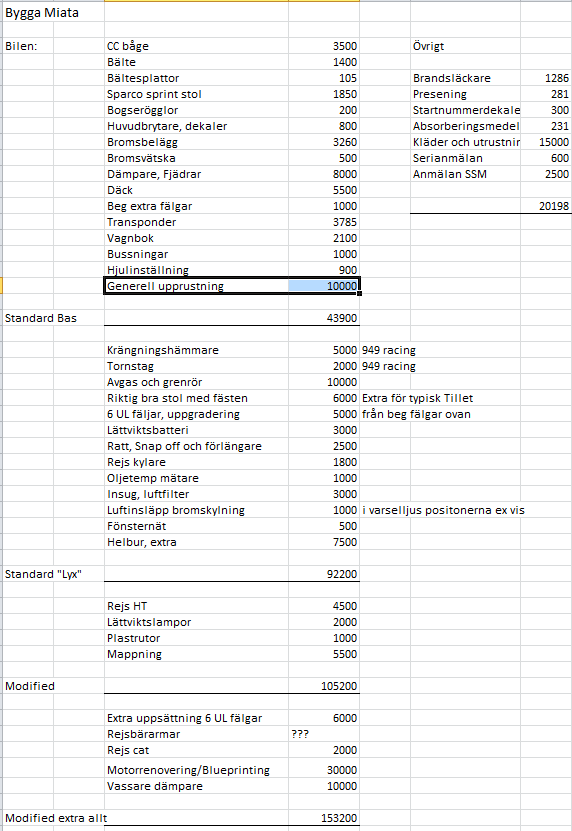Click the 'Krängningshämmare' cell
The height and width of the screenshot is (831, 572).
coord(196,350)
